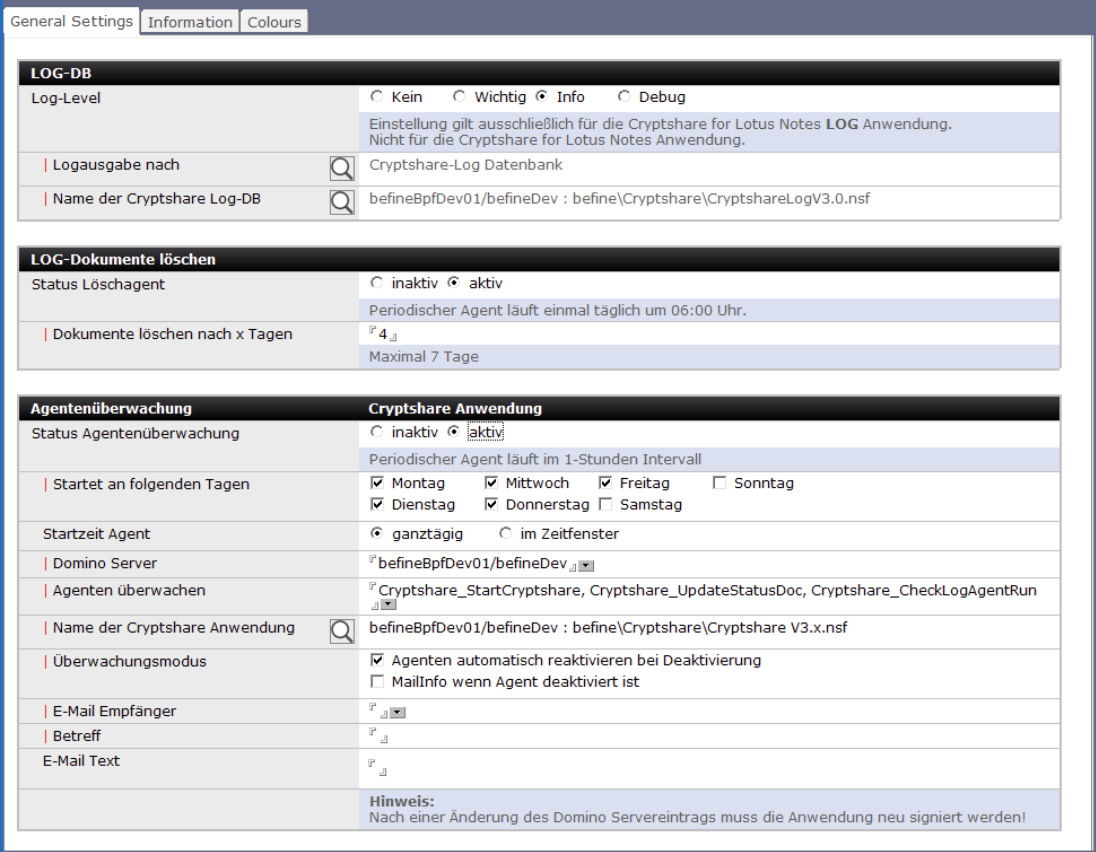Select ganztägig start time option

[x=377, y=533]
